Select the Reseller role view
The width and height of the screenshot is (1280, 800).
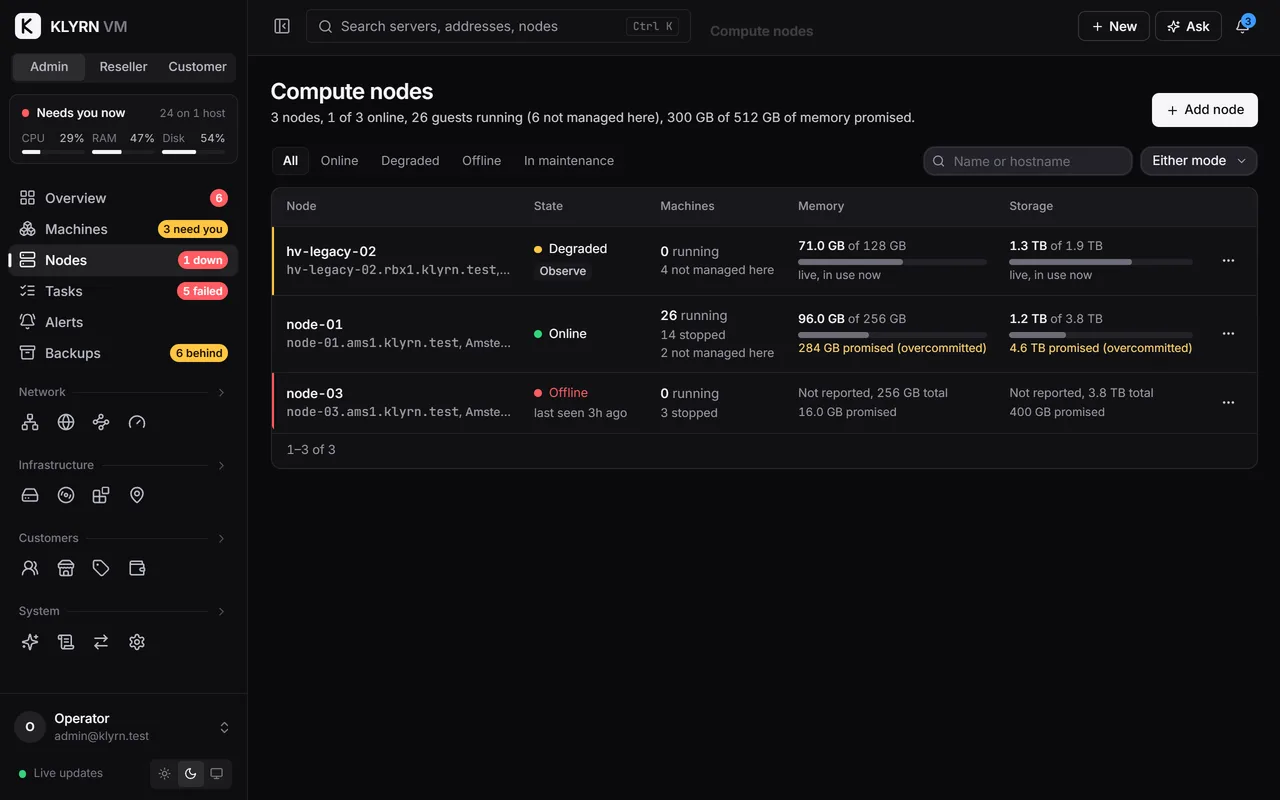123,67
